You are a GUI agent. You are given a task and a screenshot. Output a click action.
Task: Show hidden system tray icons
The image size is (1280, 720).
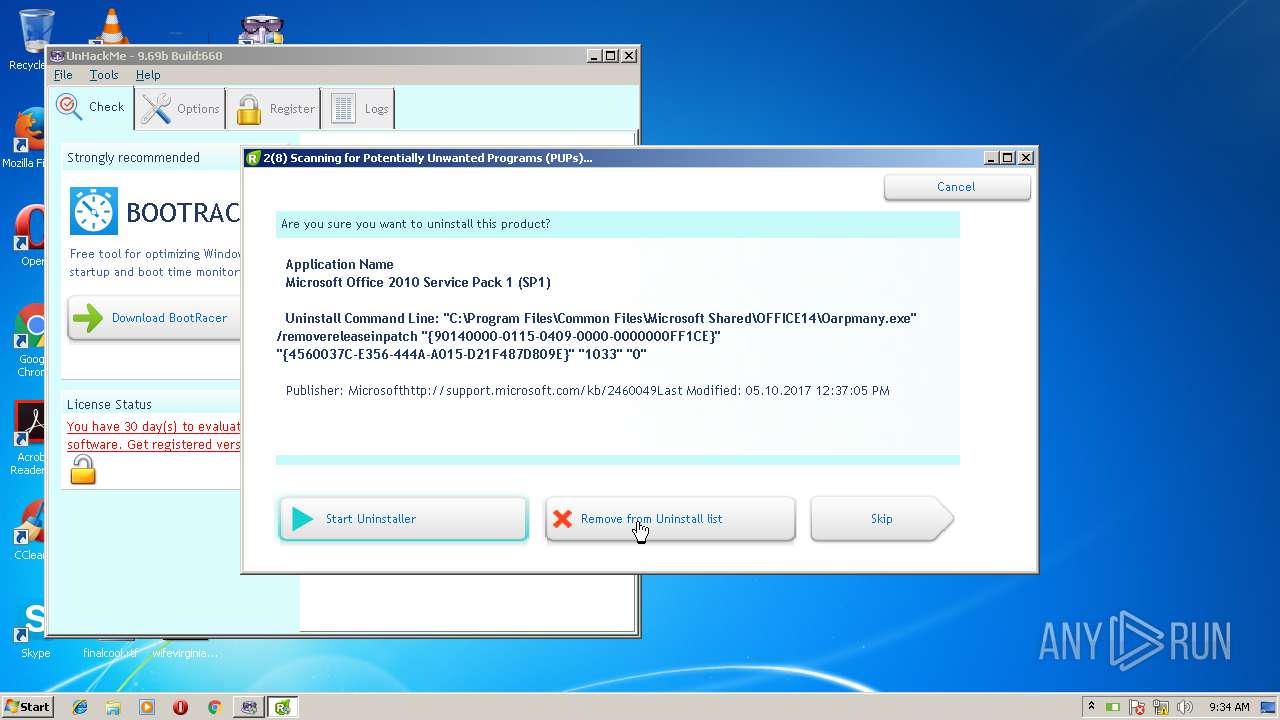[1091, 706]
